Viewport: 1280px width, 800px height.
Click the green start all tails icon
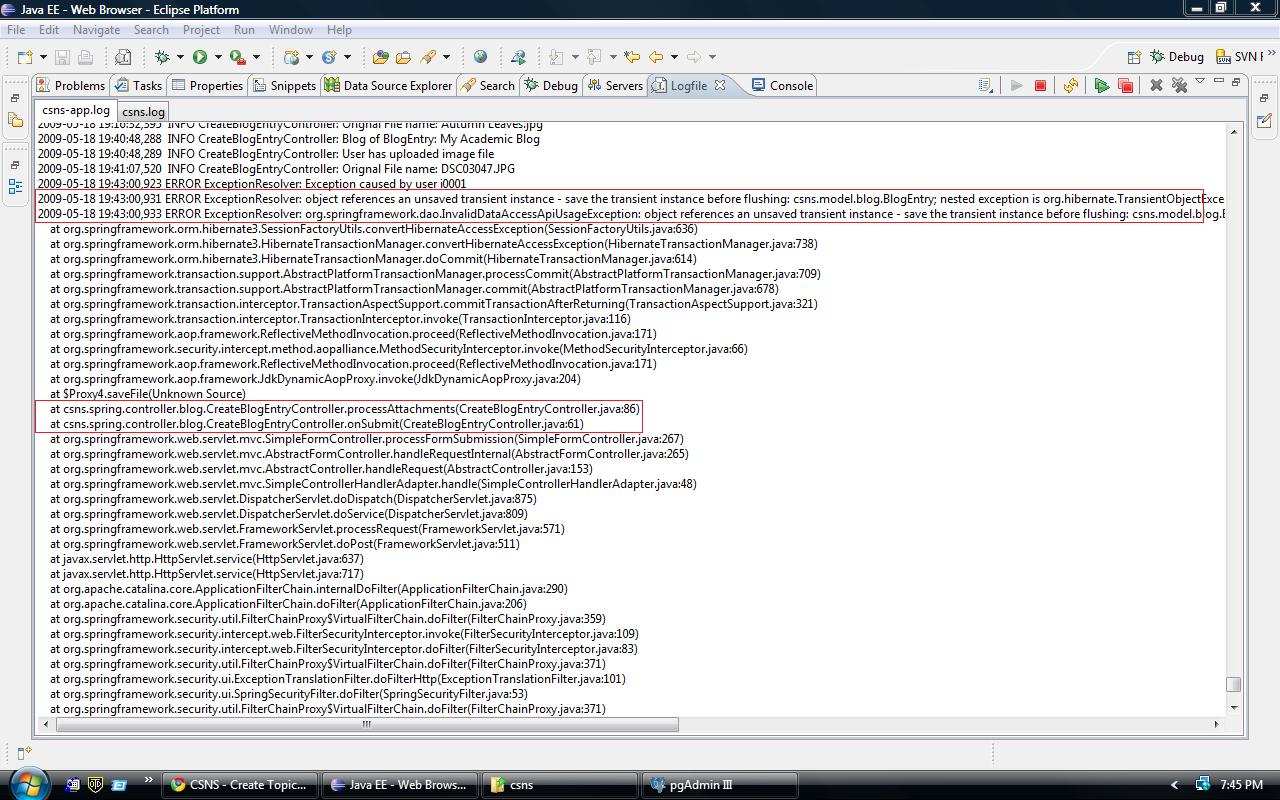[x=1101, y=86]
